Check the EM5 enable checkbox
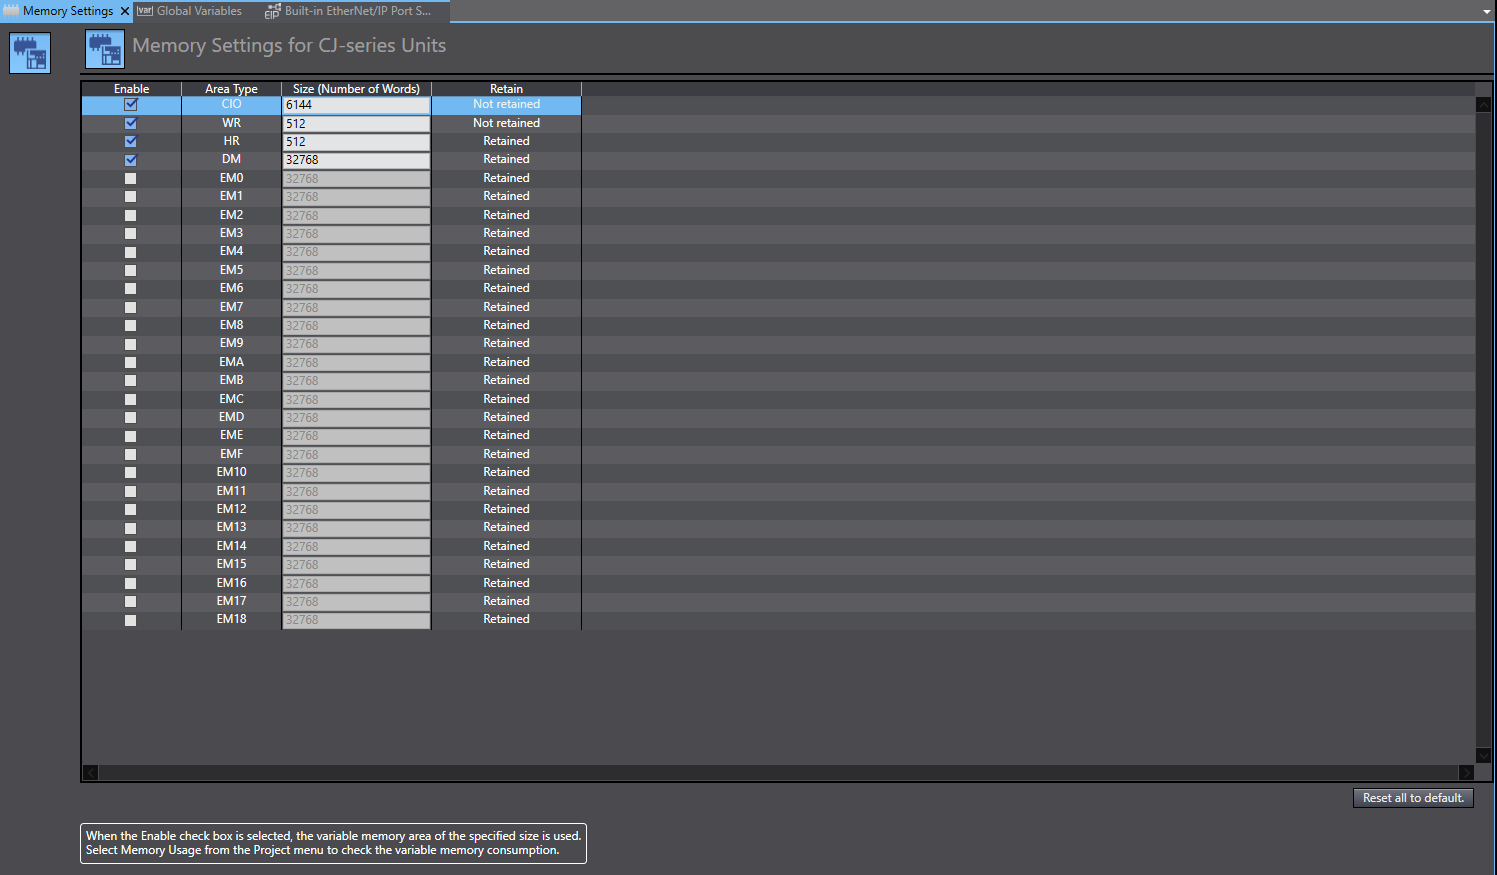Viewport: 1497px width, 875px height. tap(131, 270)
